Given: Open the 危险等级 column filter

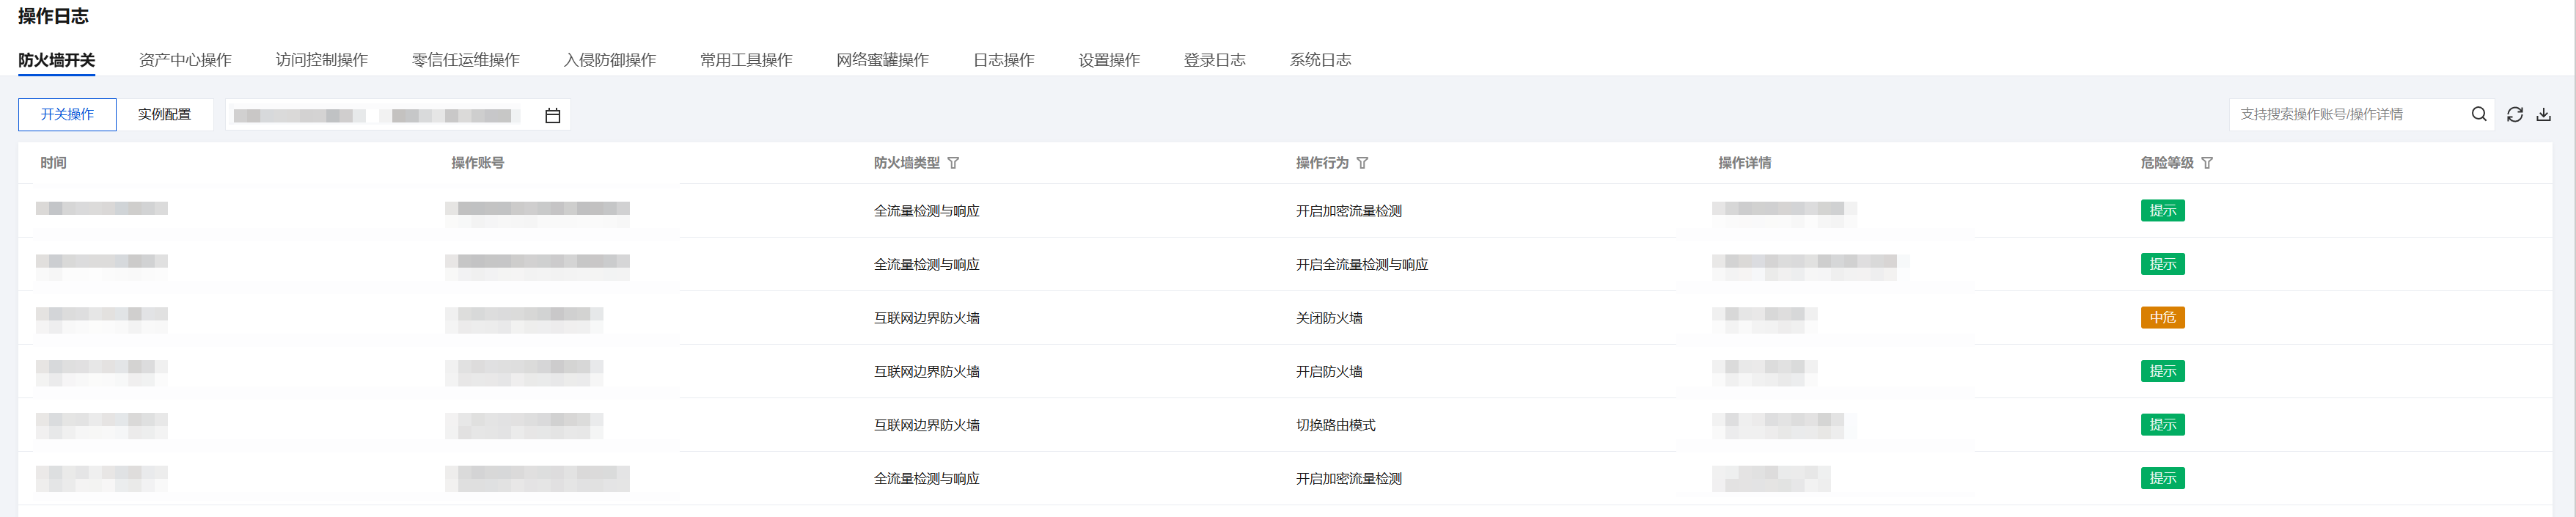Looking at the screenshot, I should click(x=2206, y=163).
